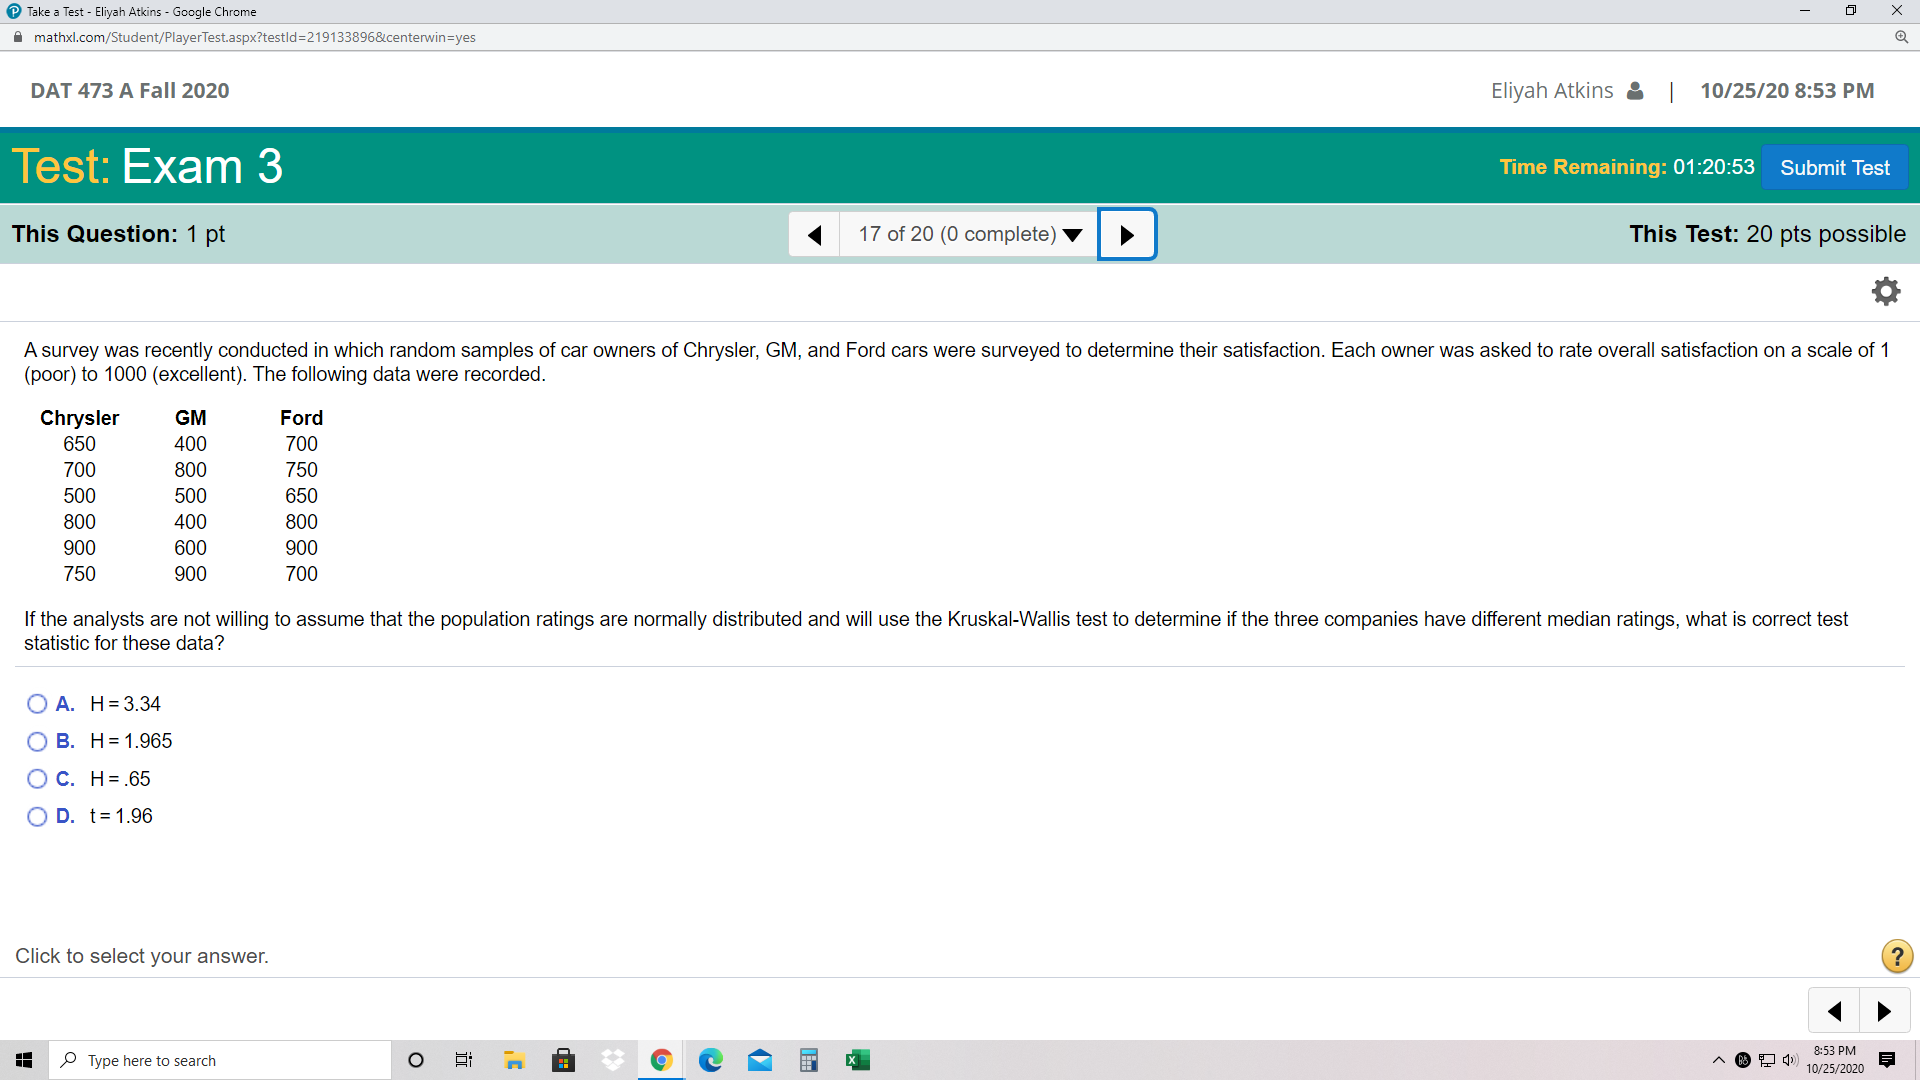This screenshot has width=1920, height=1080.
Task: Open the Windows notification center icon
Action: [x=1887, y=1060]
